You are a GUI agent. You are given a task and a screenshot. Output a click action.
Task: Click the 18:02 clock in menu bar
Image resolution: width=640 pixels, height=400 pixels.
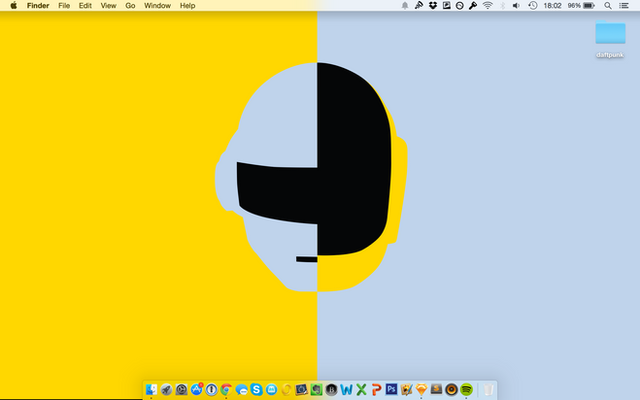coord(552,6)
